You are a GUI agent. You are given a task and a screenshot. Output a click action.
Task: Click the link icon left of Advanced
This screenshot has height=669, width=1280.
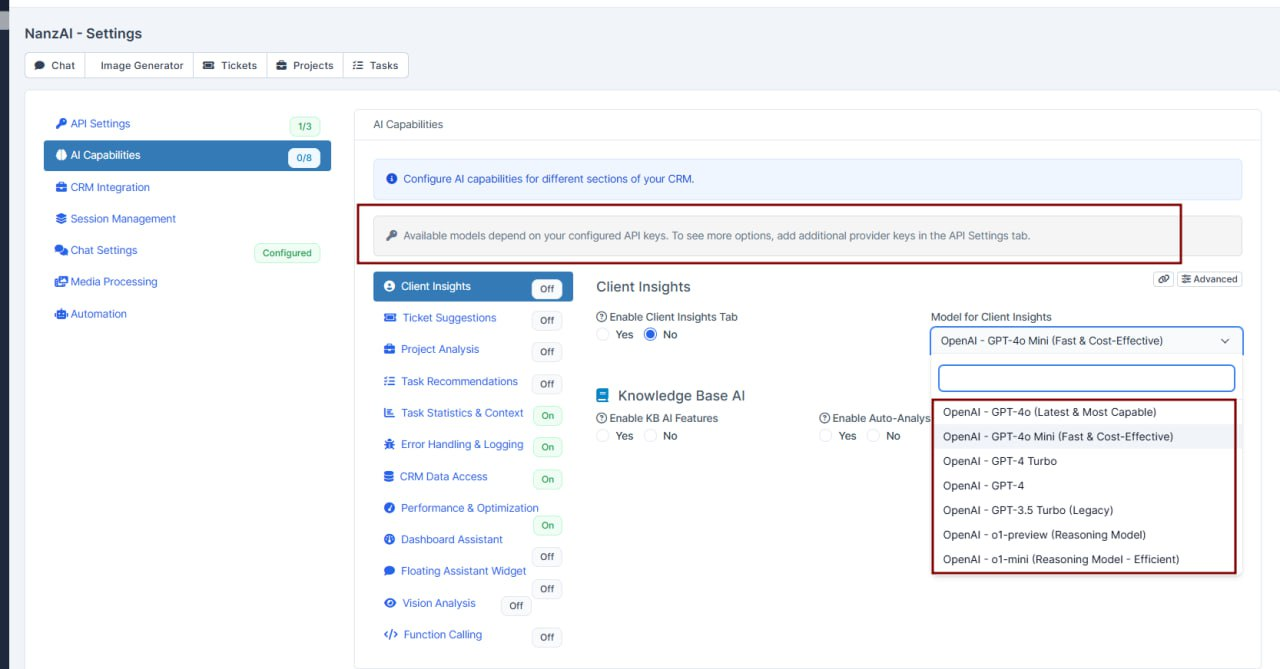pyautogui.click(x=1163, y=280)
